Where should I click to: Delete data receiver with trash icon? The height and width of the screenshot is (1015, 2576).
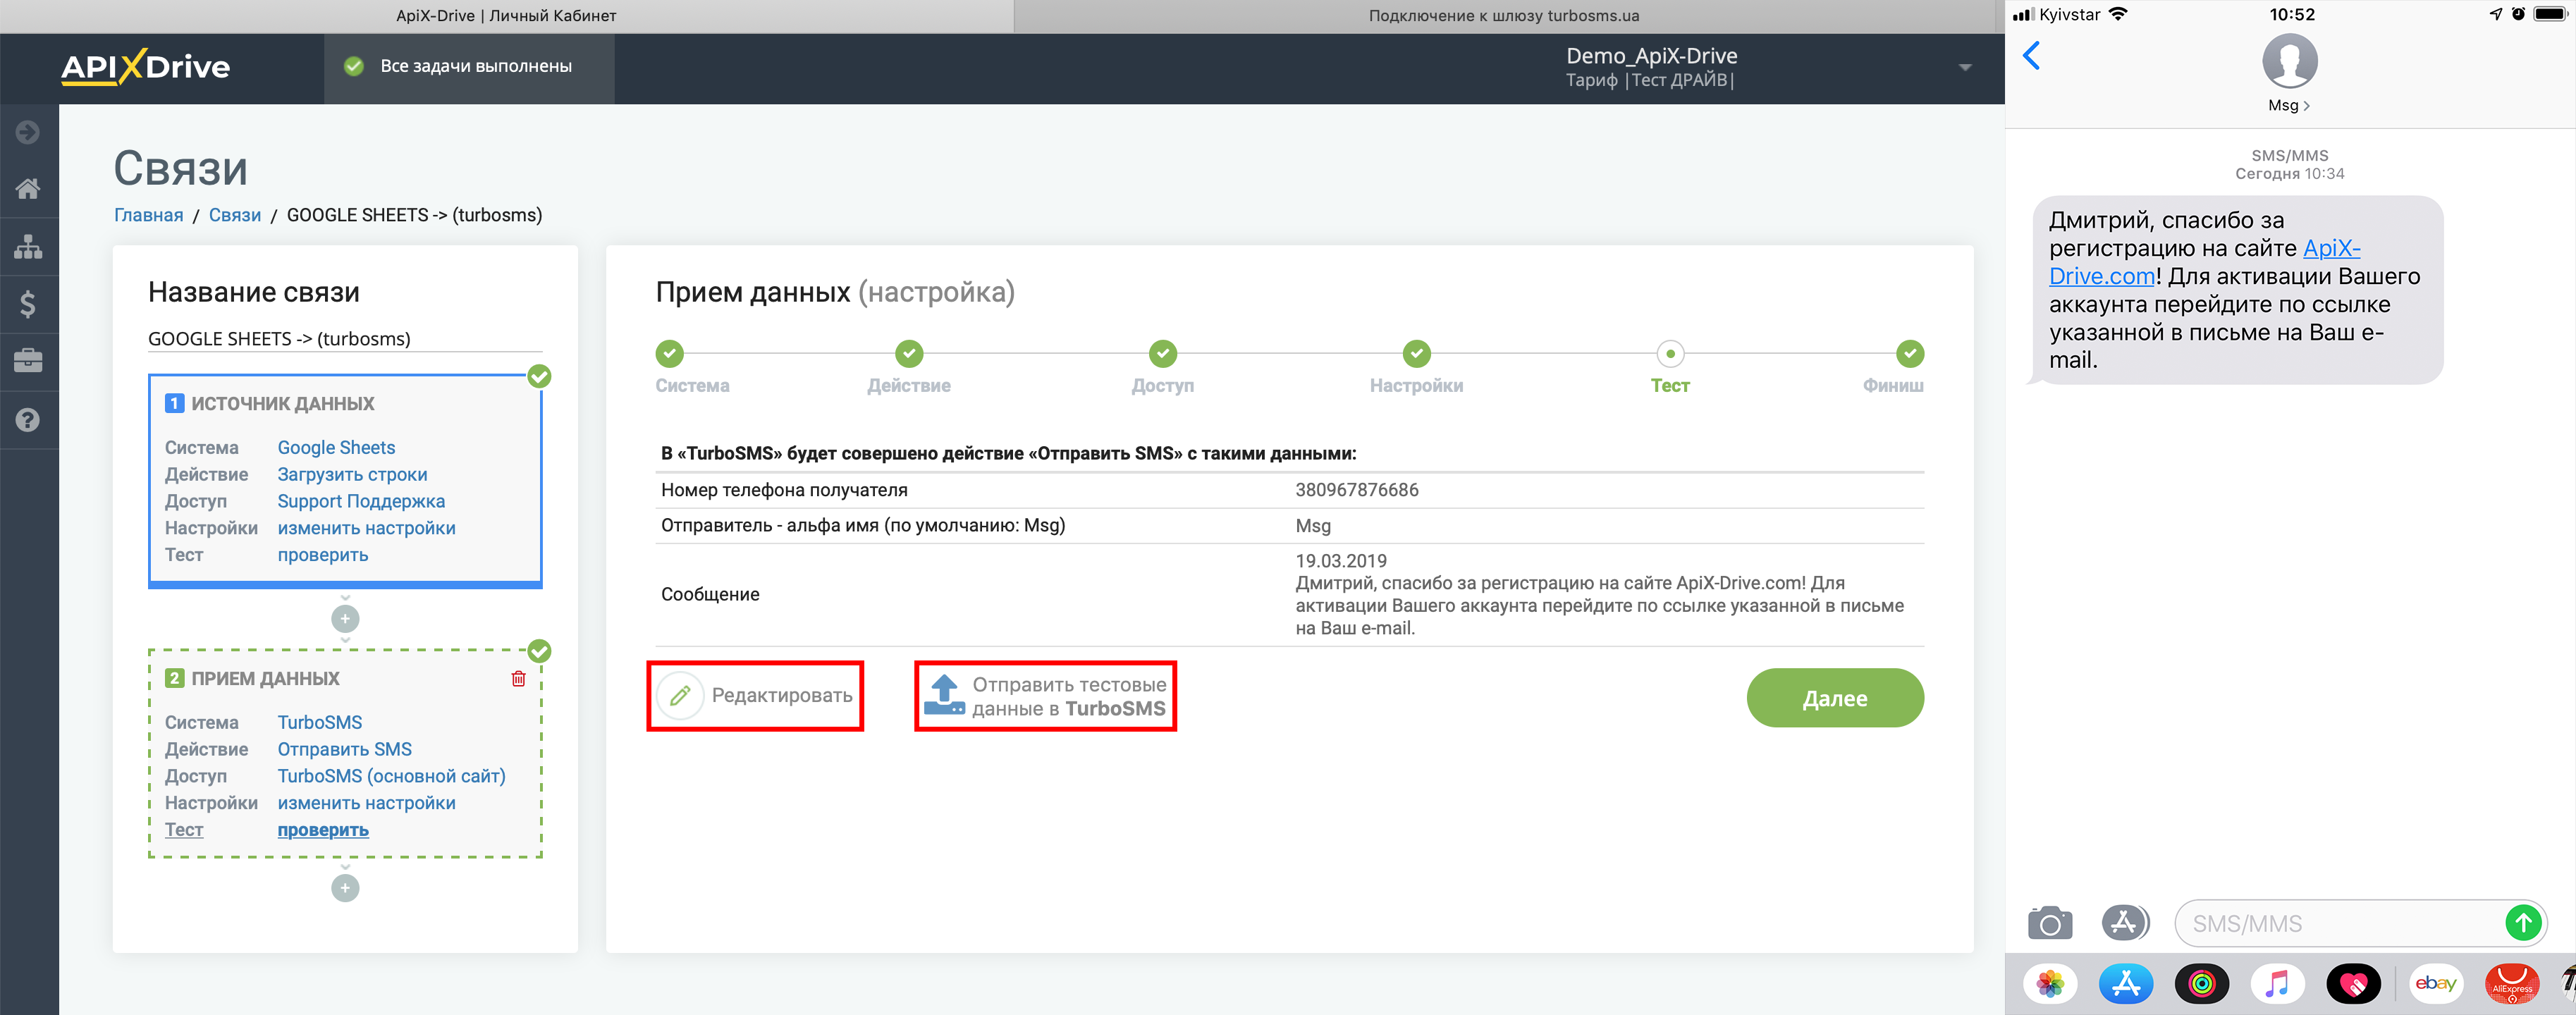[x=518, y=678]
